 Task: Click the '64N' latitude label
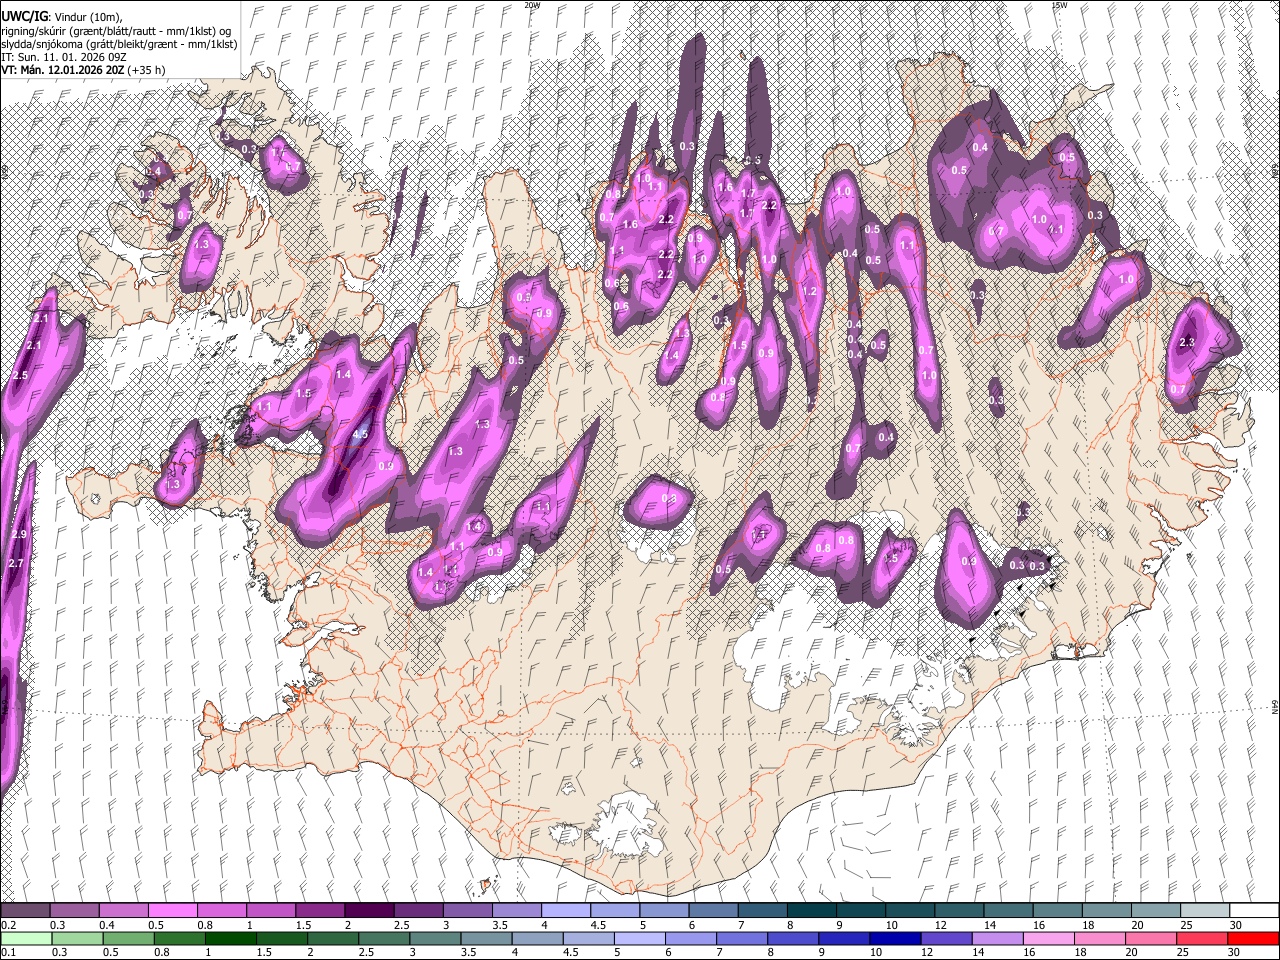click(1275, 707)
